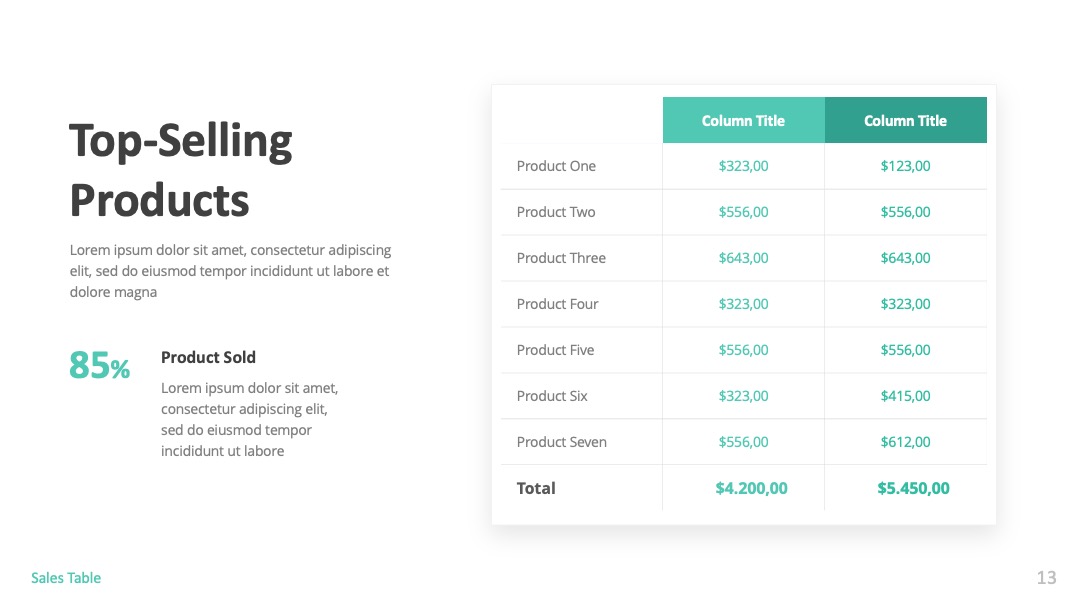Select the Product Six row label

point(552,396)
